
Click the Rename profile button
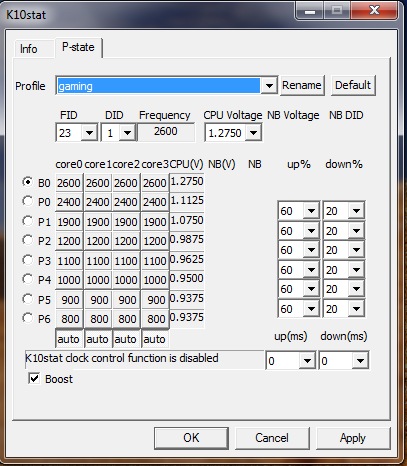pos(302,85)
